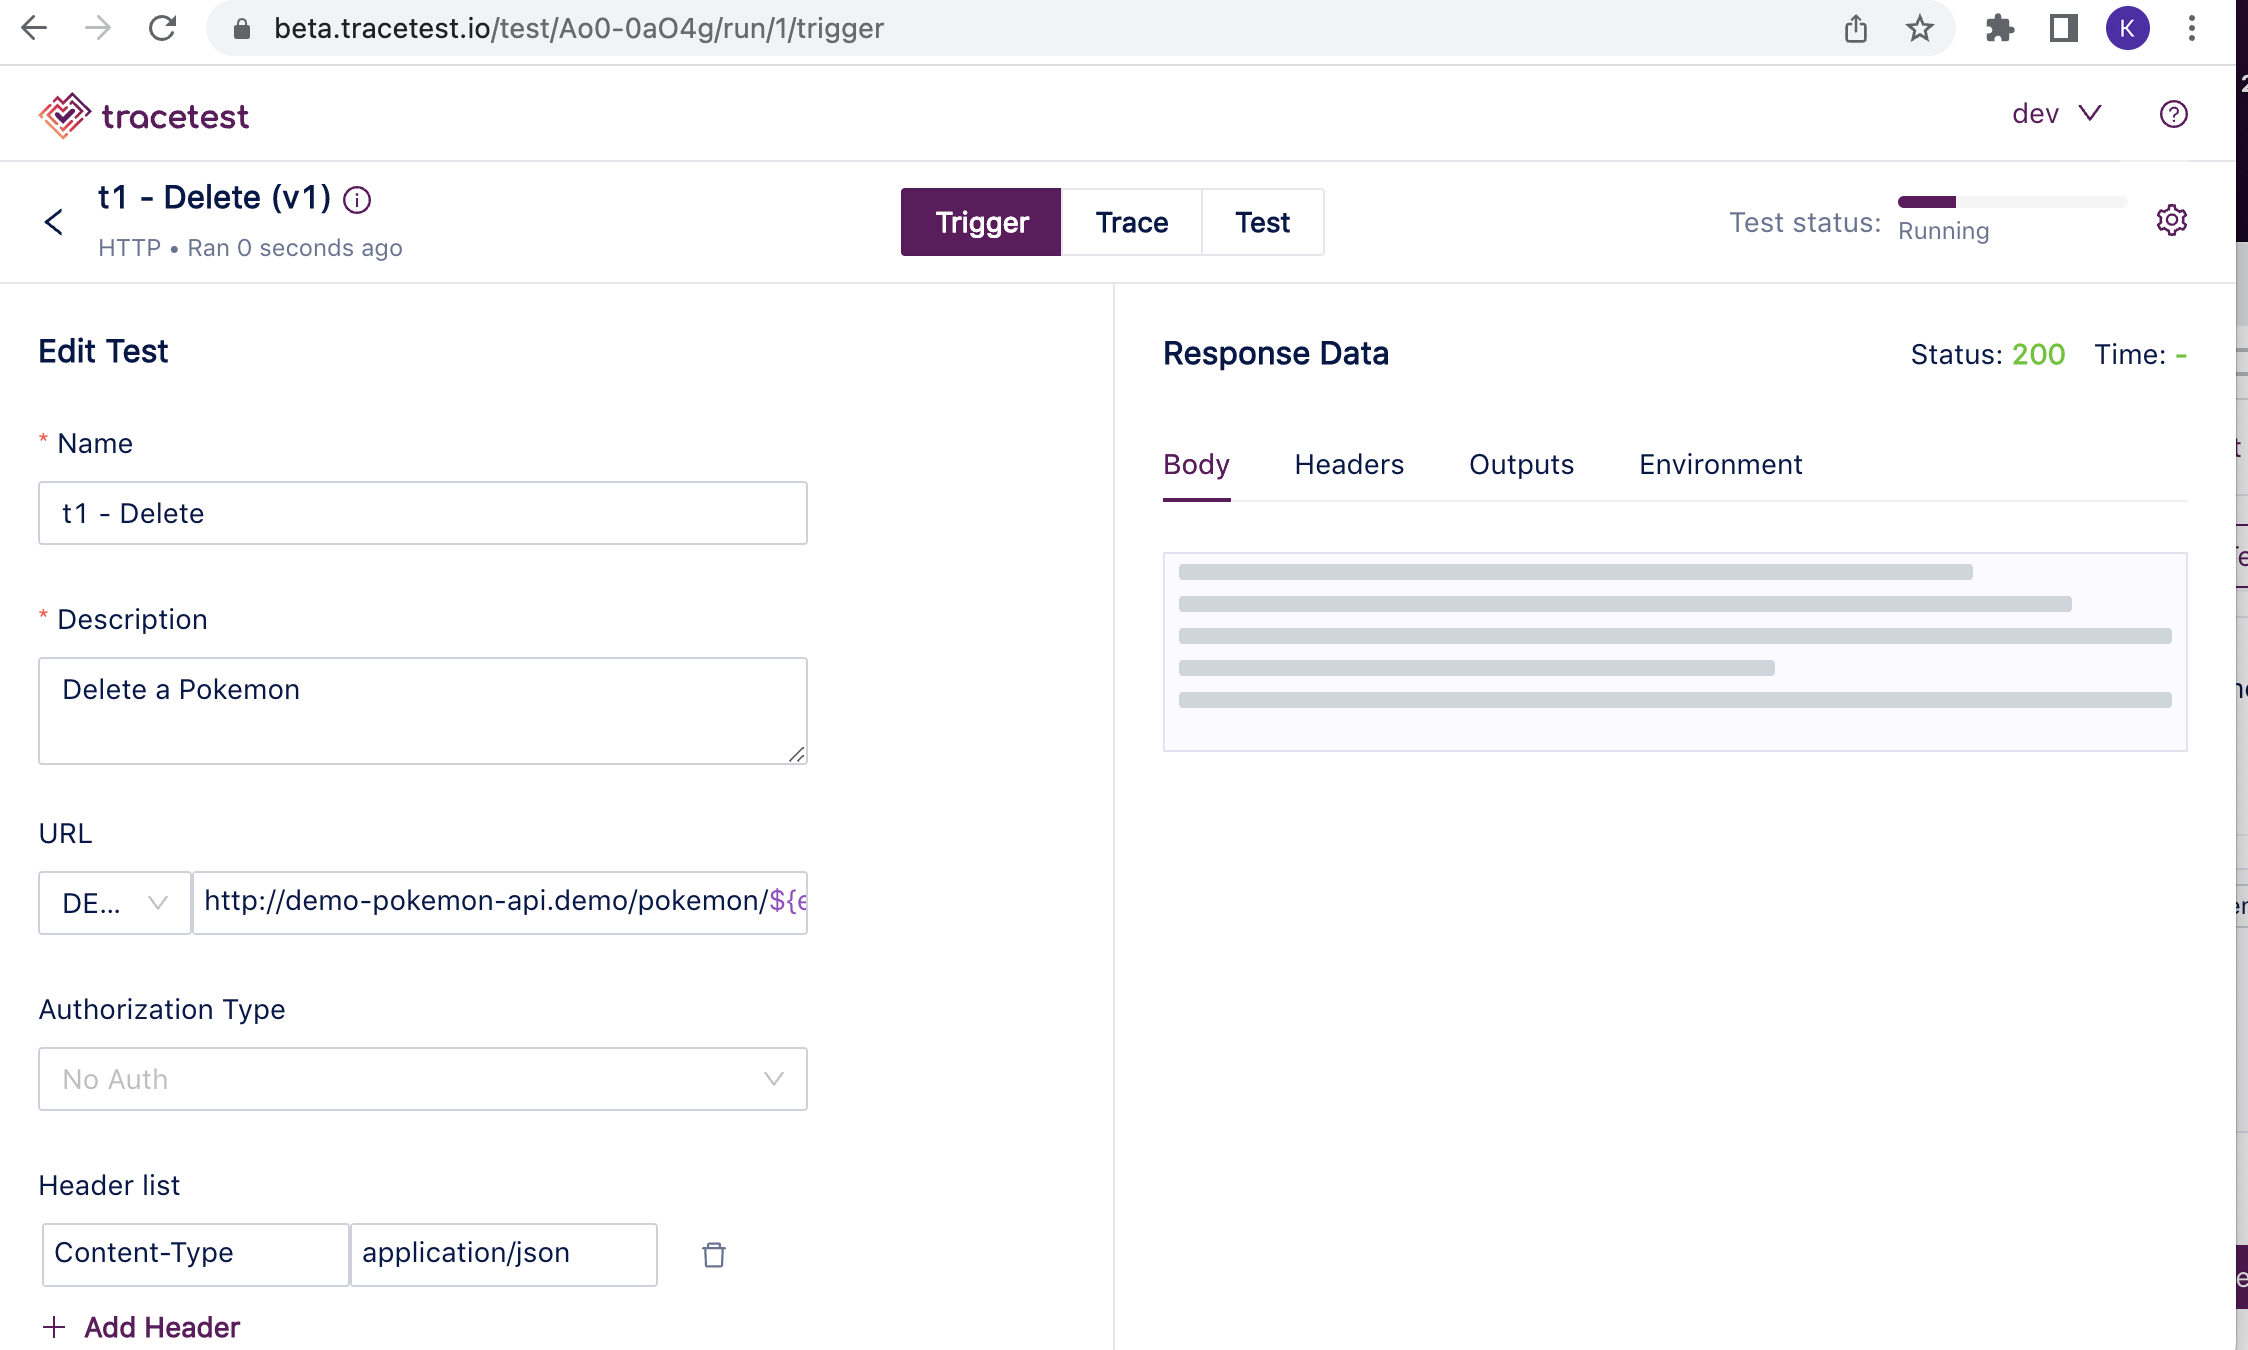Open the Chrome three-dot menu

coord(2191,28)
